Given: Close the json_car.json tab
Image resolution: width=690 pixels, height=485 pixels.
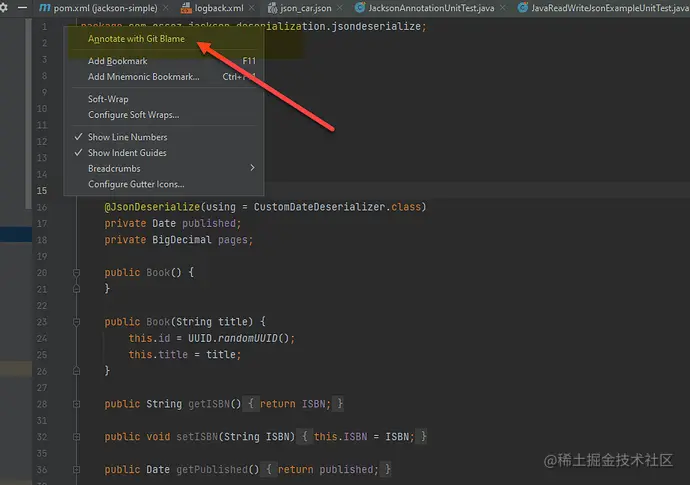Looking at the screenshot, I should (x=340, y=8).
